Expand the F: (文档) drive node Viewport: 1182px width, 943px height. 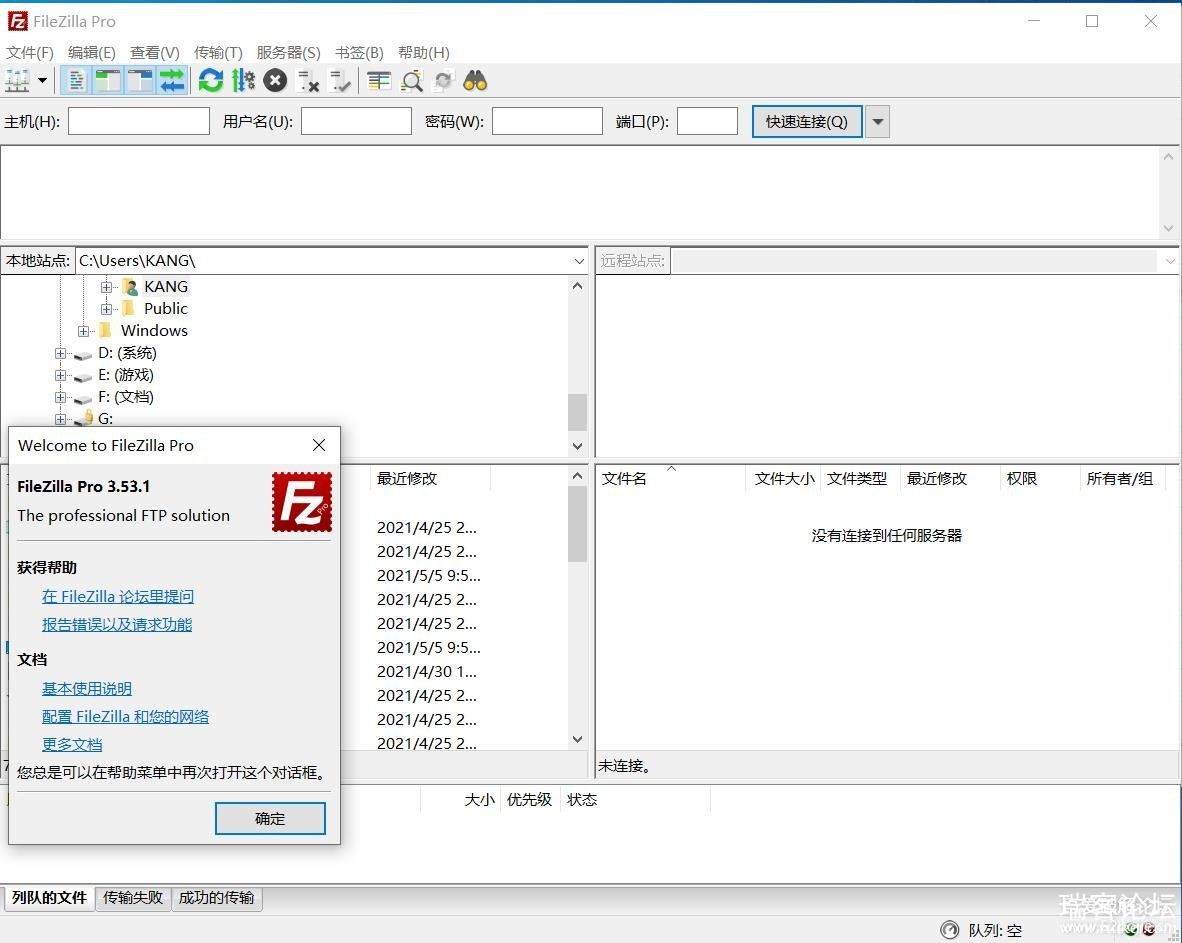tap(60, 396)
